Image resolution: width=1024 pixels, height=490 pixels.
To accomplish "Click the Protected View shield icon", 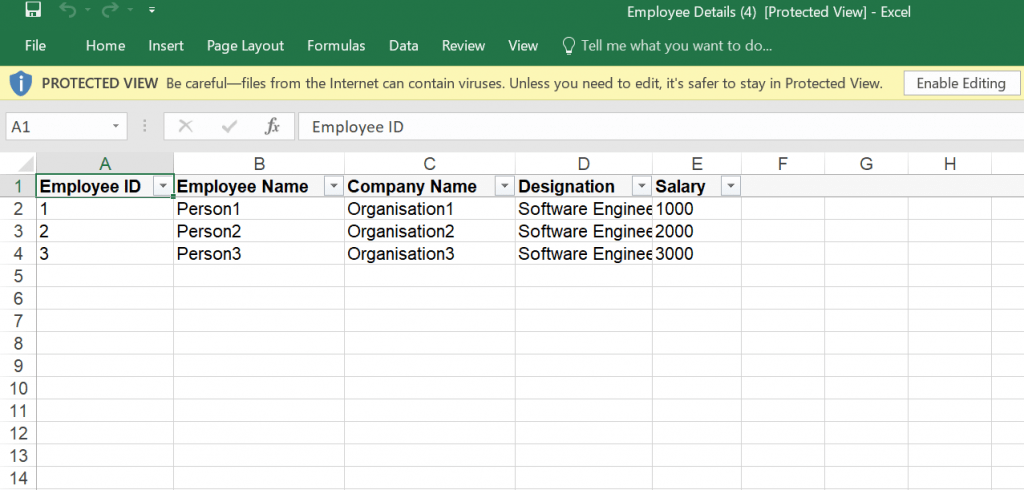I will coord(21,84).
